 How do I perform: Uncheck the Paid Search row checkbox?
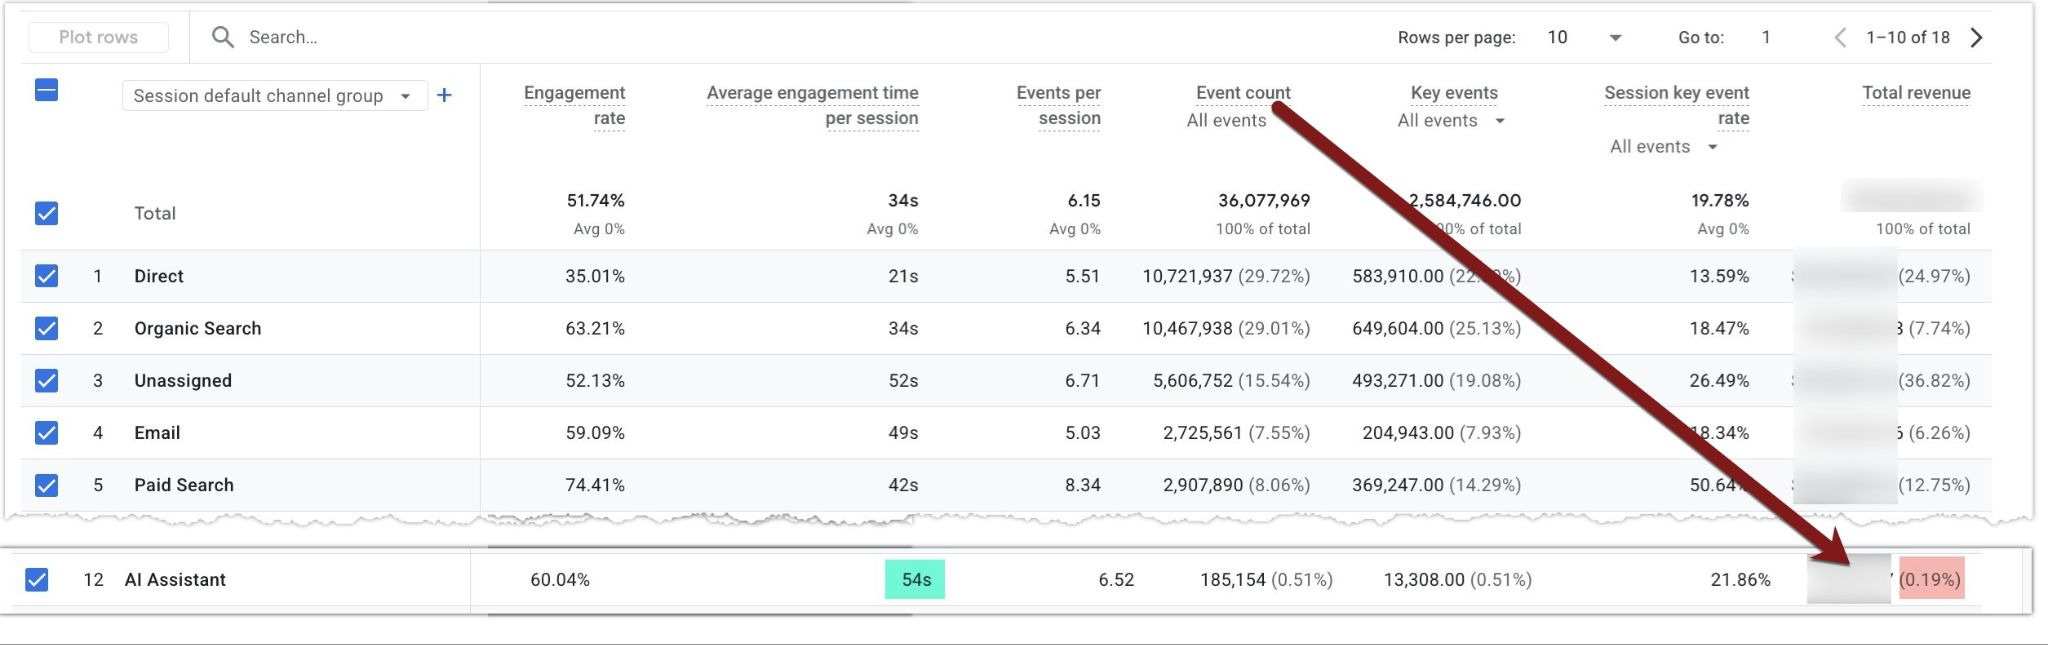[46, 485]
